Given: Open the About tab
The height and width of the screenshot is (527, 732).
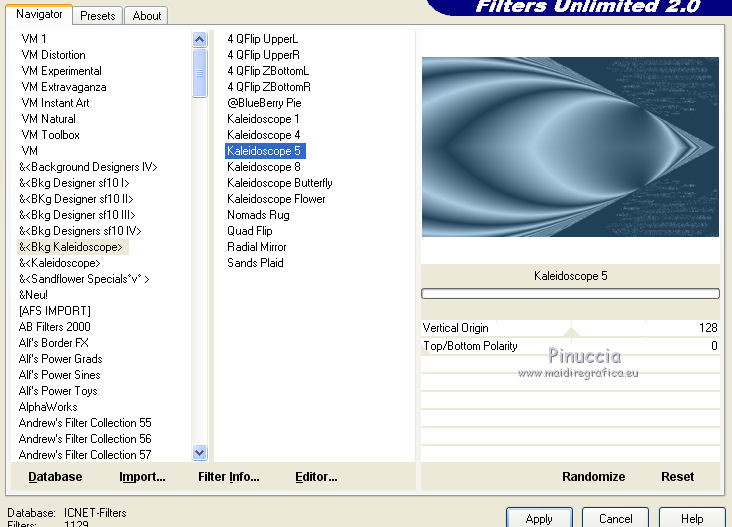Looking at the screenshot, I should [147, 16].
